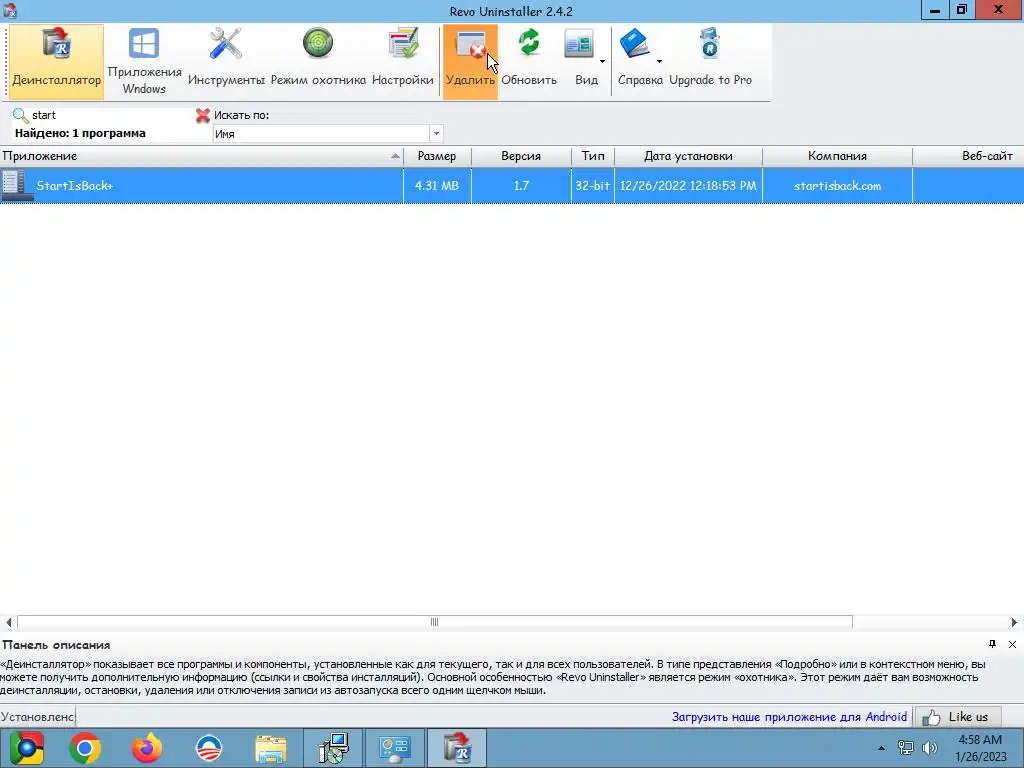The height and width of the screenshot is (768, 1024).
Task: Sort by Веб-сайт column header
Action: click(x=969, y=156)
